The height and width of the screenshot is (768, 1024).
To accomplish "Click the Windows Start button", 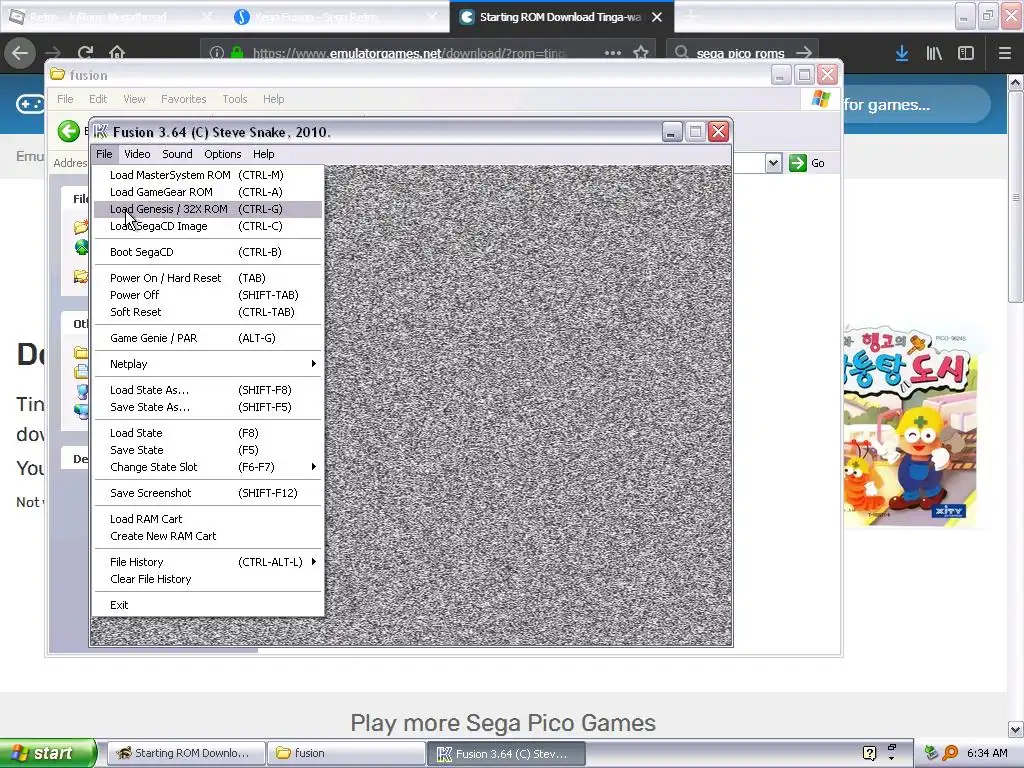I will click(48, 753).
